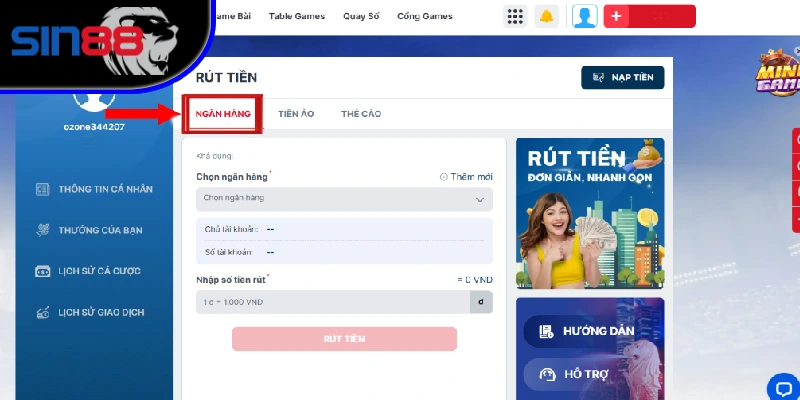
Task: Click username ozone344207
Action: 94,127
